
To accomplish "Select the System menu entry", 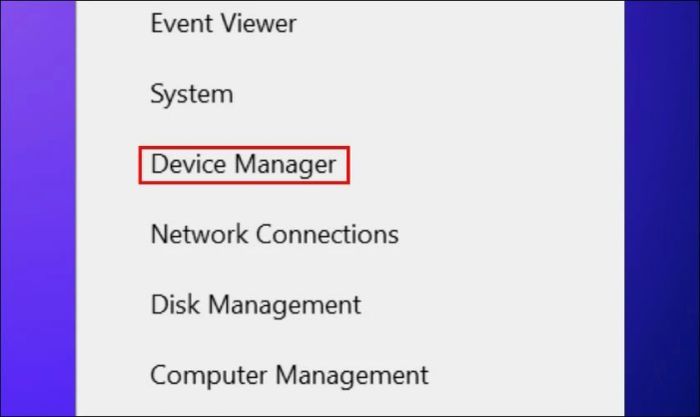I will point(191,95).
